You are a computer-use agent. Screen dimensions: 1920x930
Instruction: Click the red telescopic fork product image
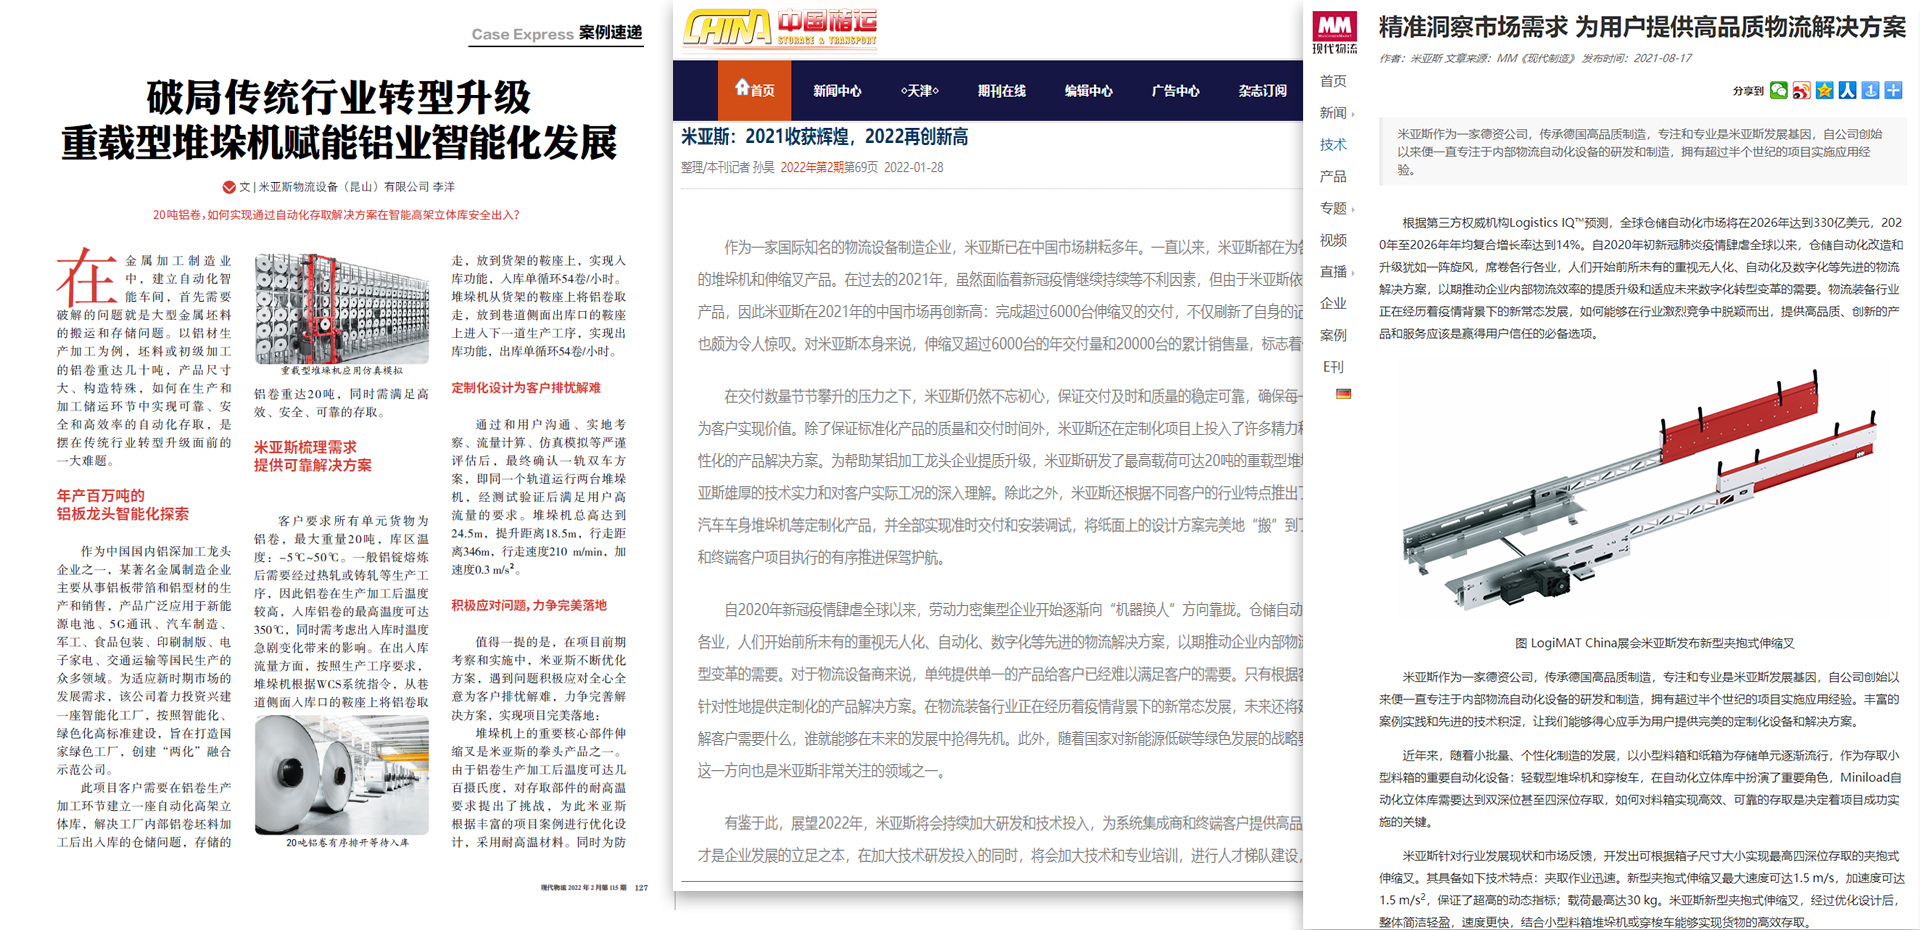point(1640,492)
